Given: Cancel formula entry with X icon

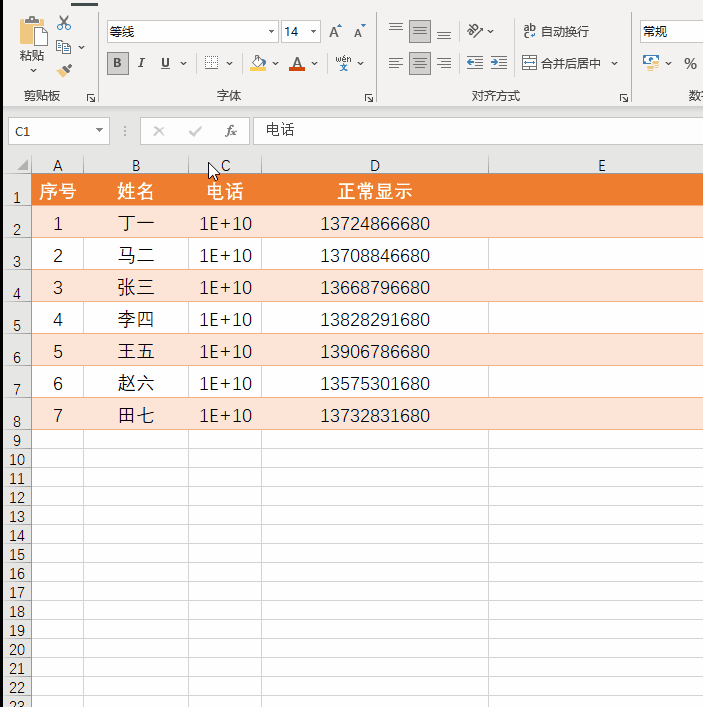Looking at the screenshot, I should click(x=159, y=131).
